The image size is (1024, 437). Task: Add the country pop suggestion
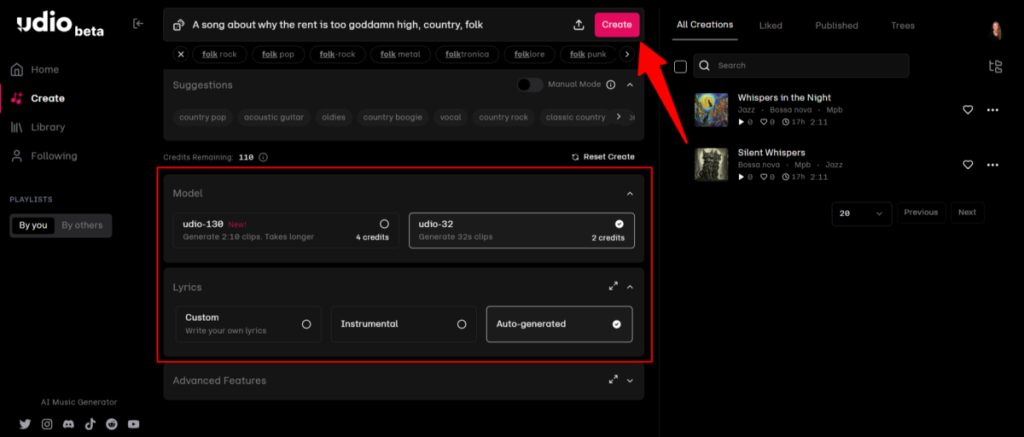202,118
